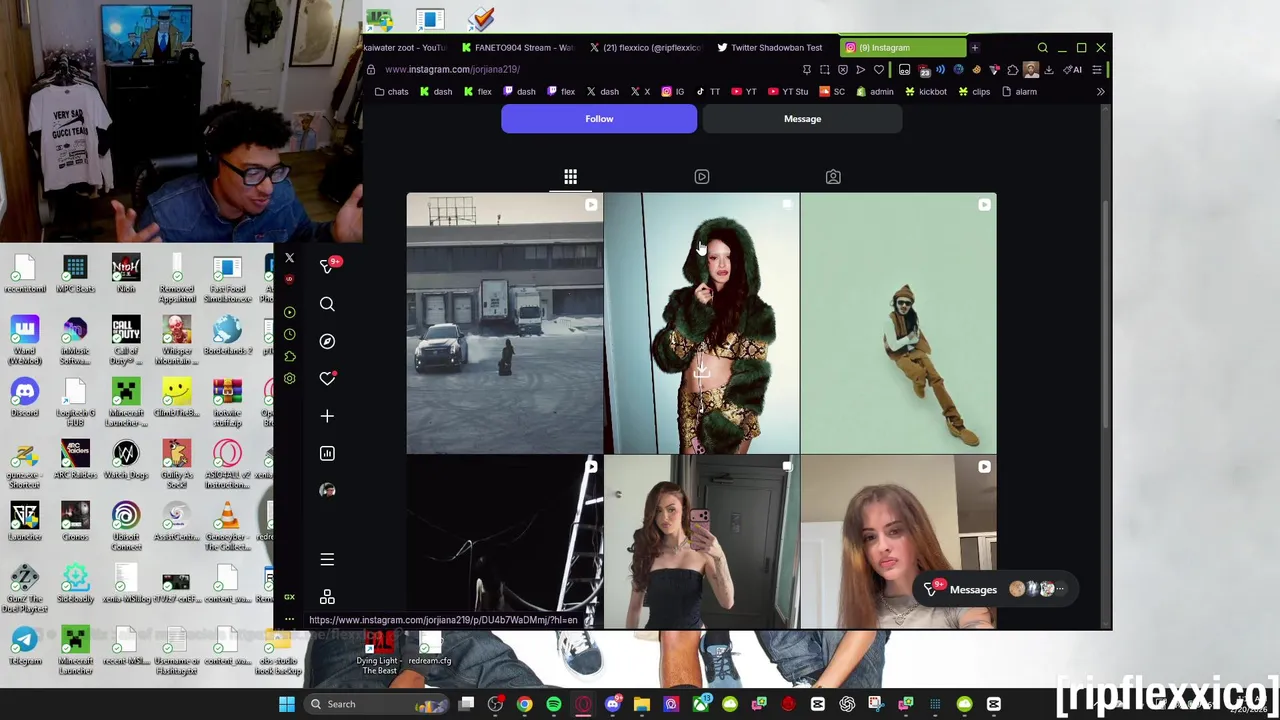Open the post of person lying on mint background
1280x720 pixels.
[x=898, y=324]
